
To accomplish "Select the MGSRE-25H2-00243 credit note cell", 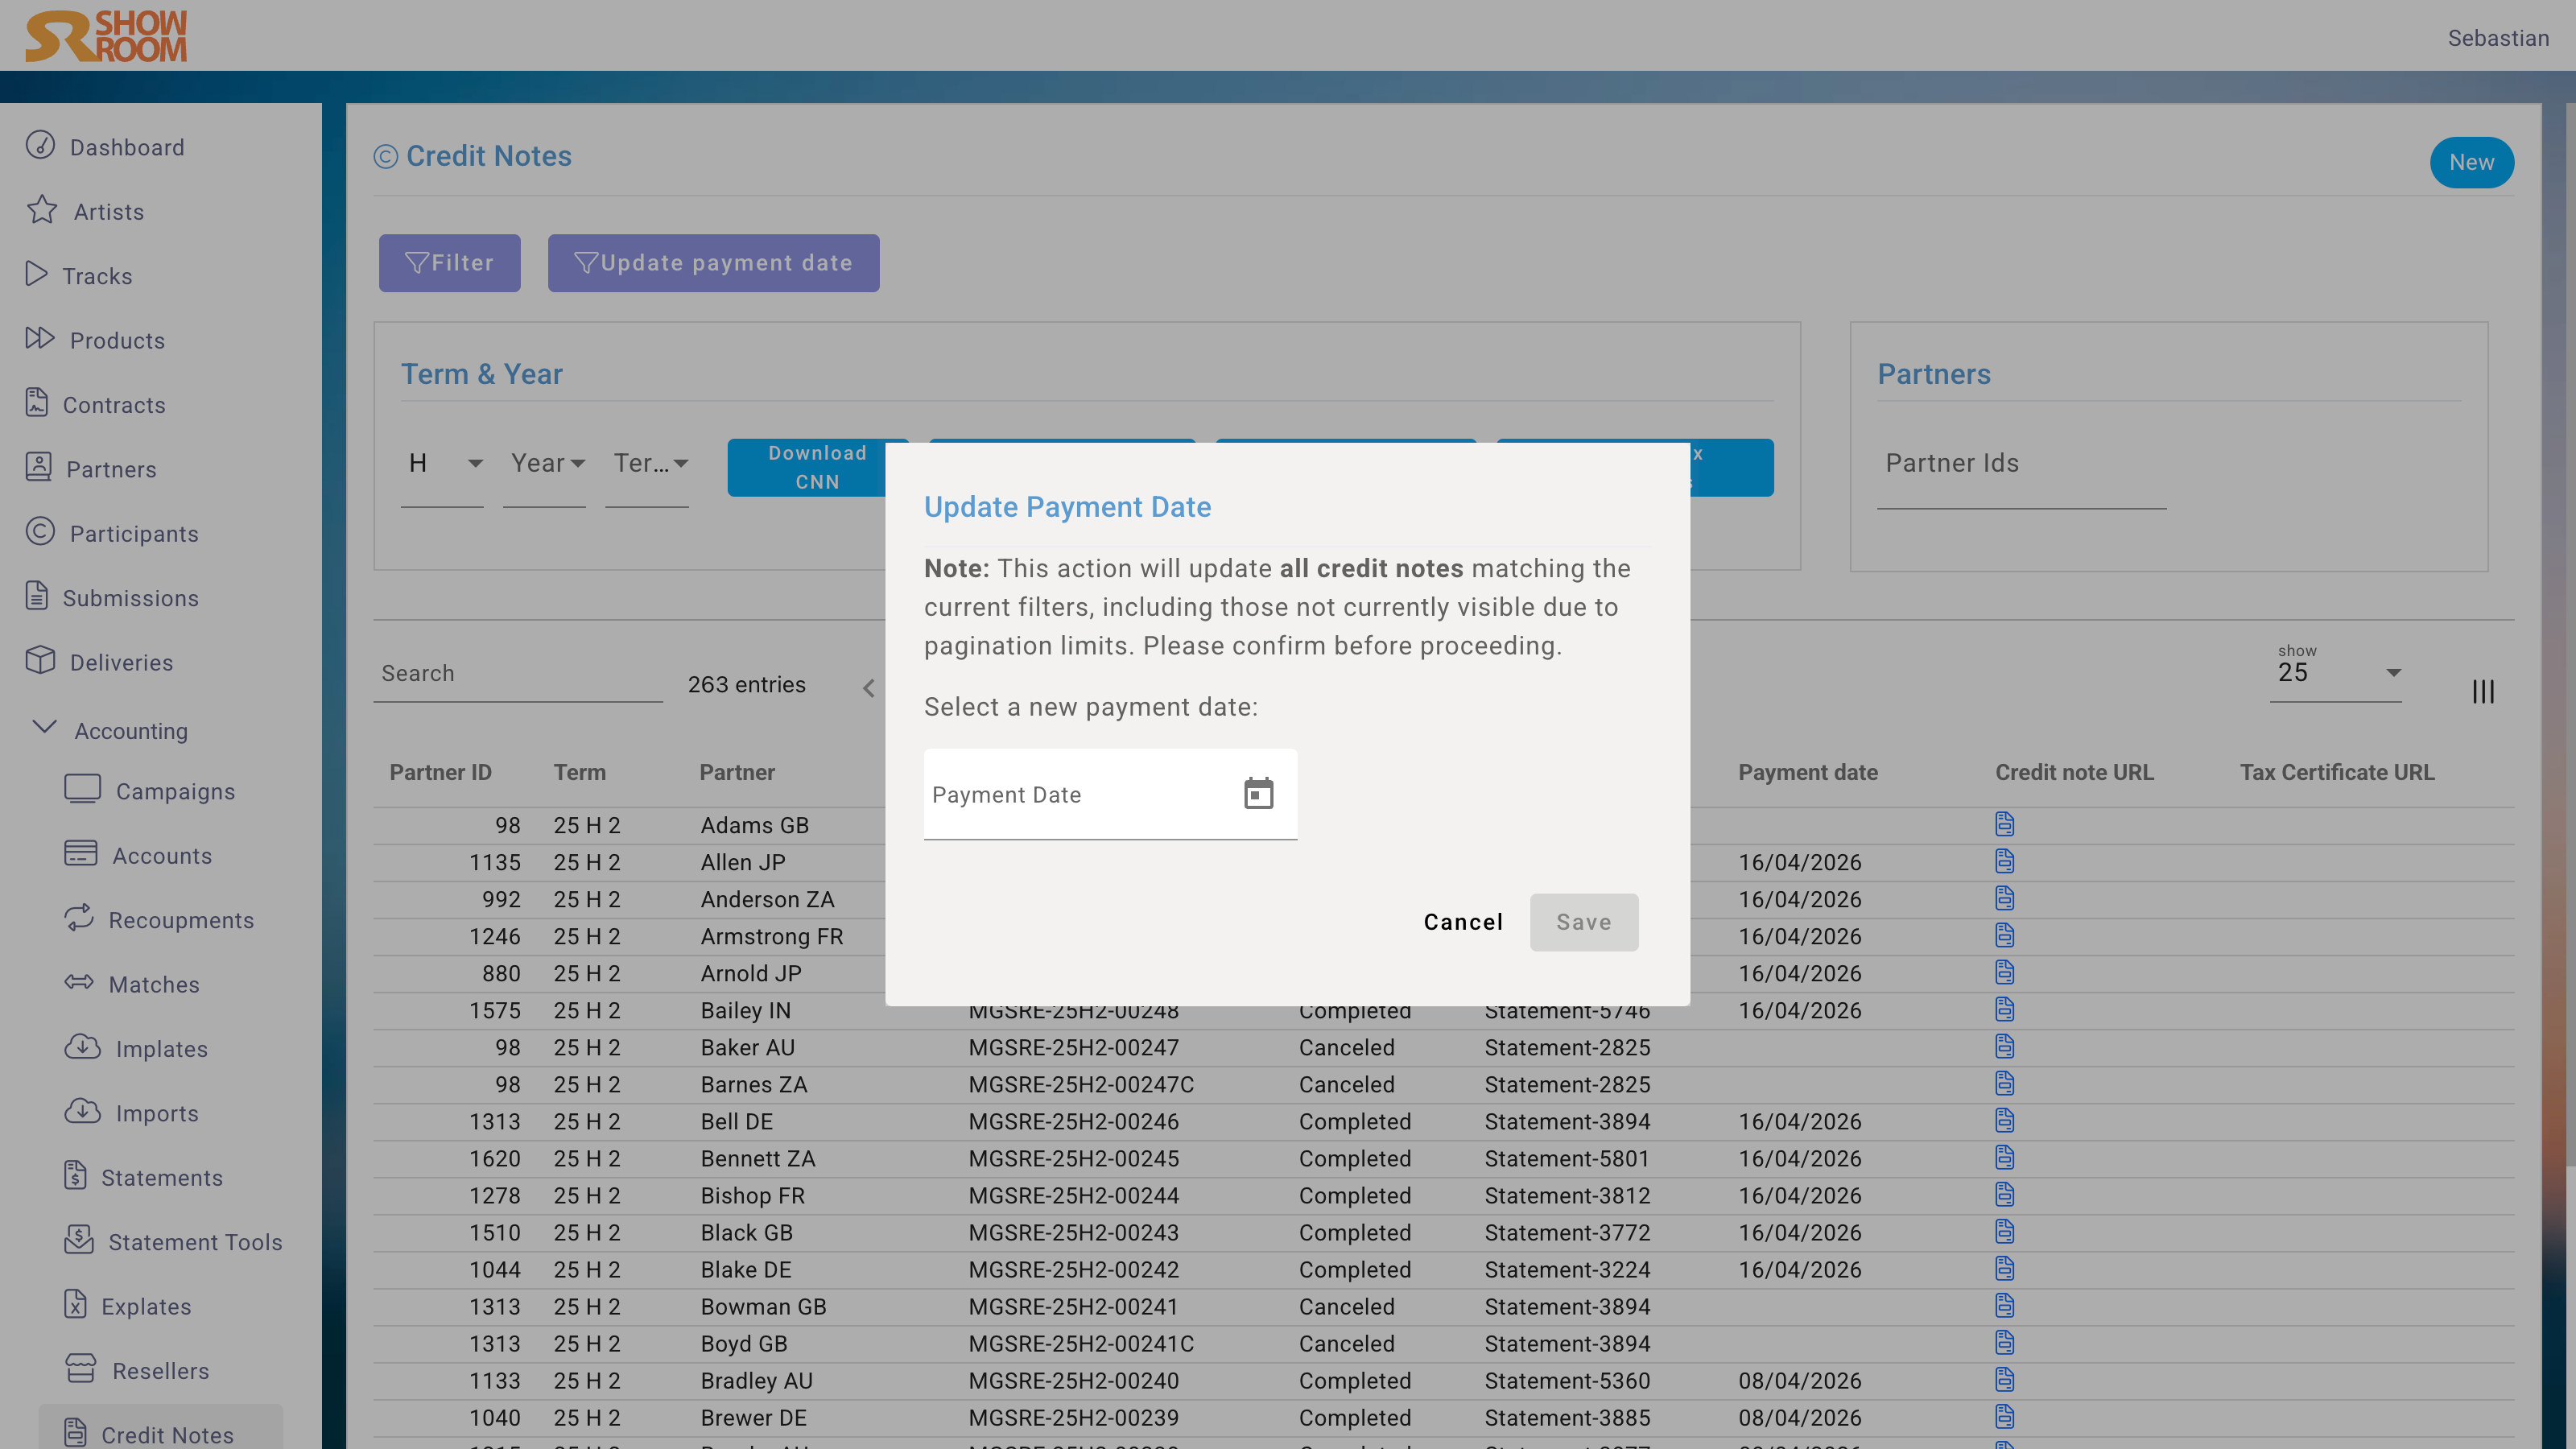I will tap(1073, 1232).
